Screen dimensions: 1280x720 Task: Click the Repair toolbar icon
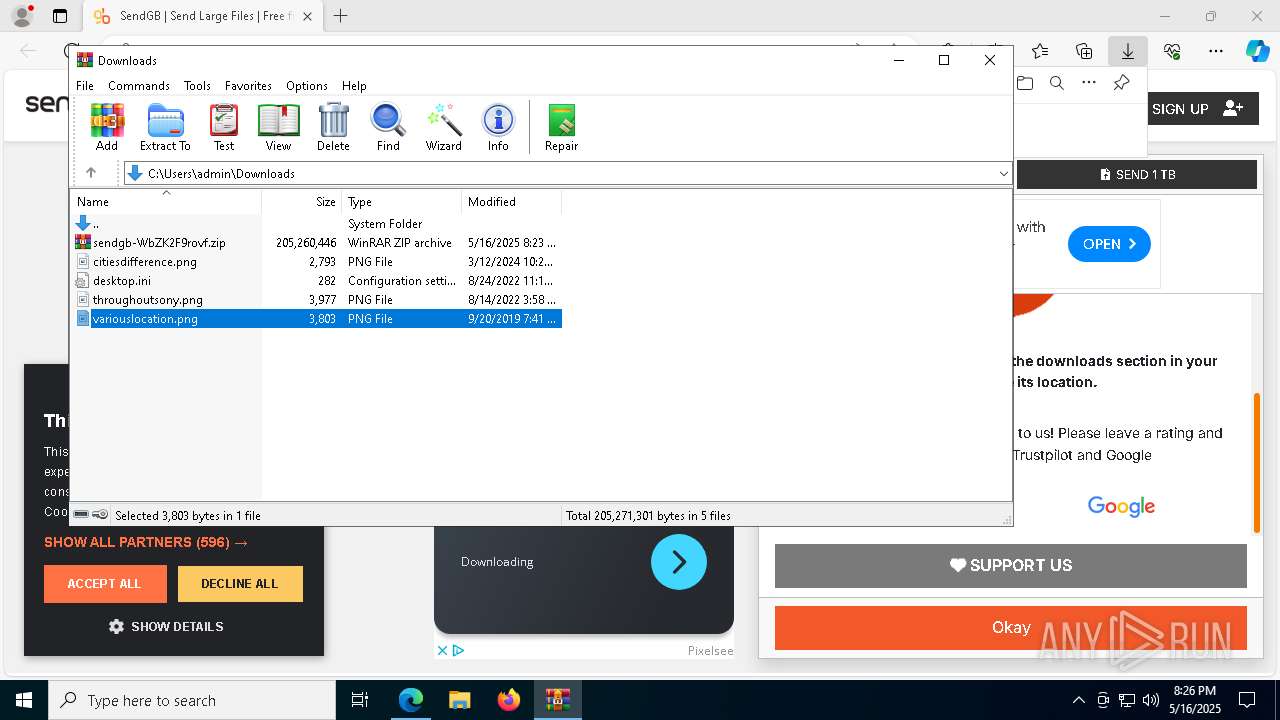click(x=561, y=127)
